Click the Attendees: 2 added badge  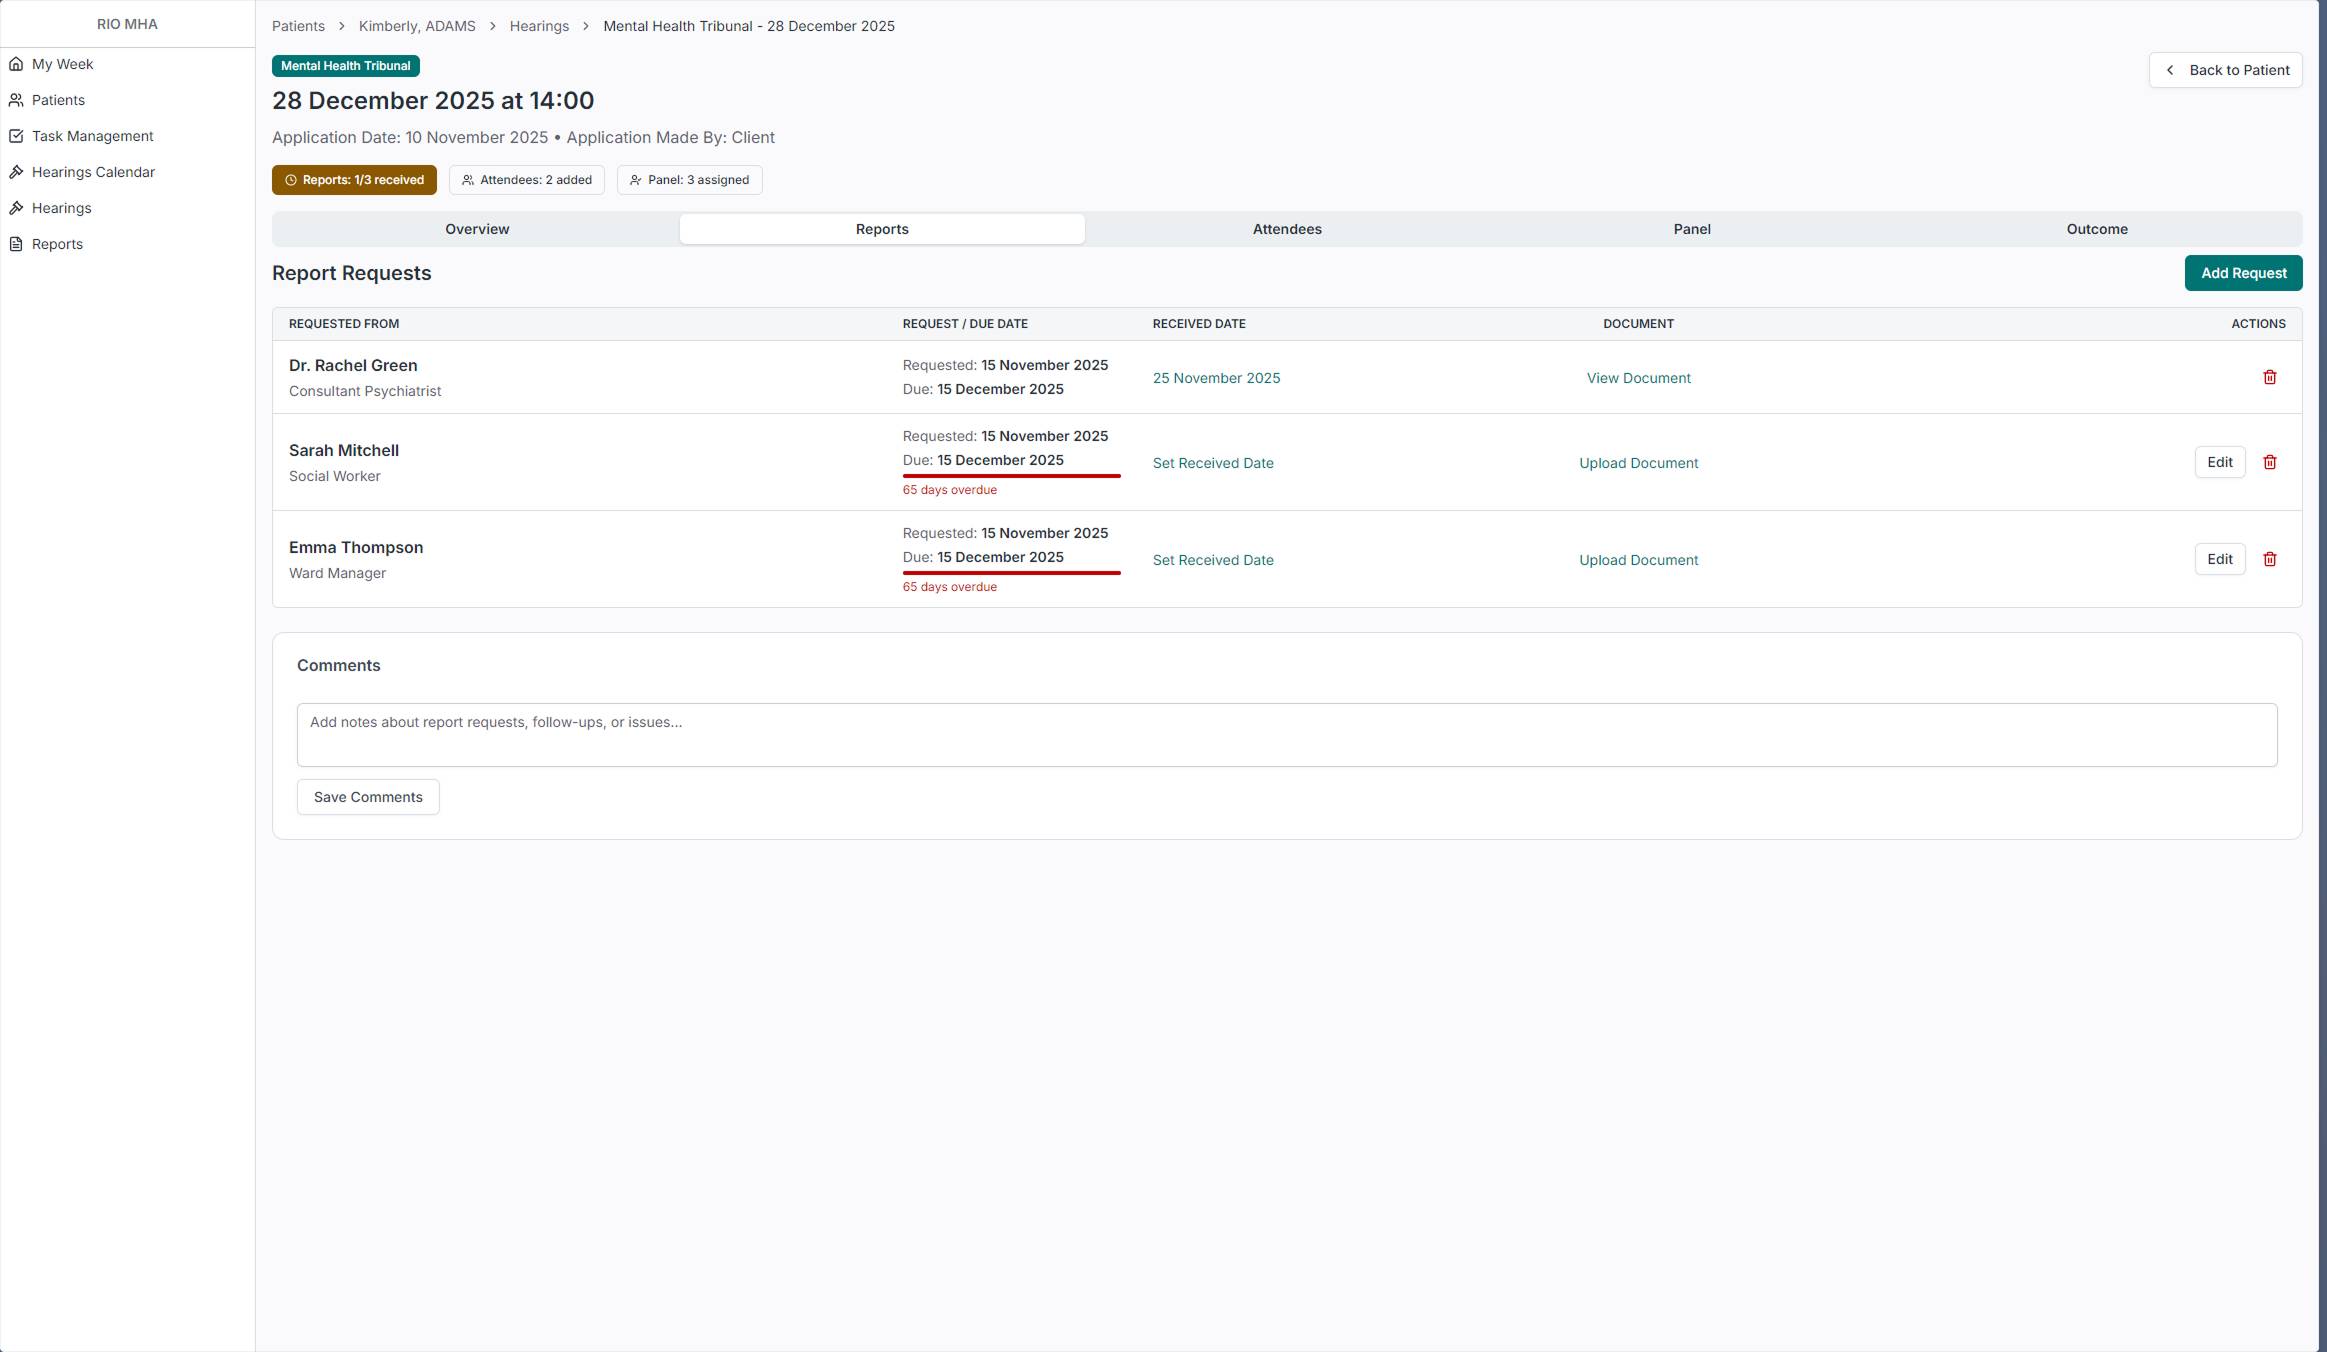pyautogui.click(x=527, y=180)
